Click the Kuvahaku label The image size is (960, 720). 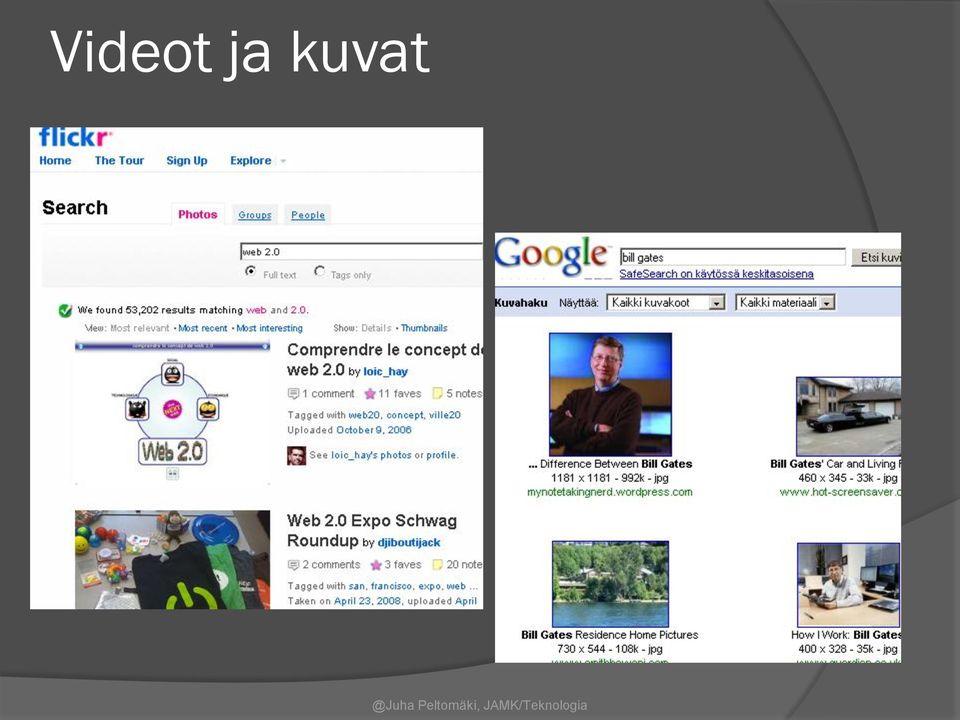521,302
